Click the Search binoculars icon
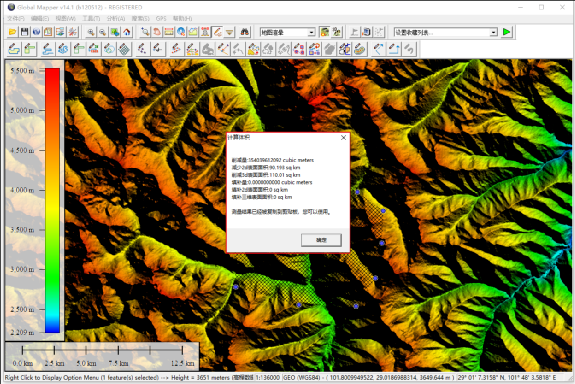 [x=245, y=32]
